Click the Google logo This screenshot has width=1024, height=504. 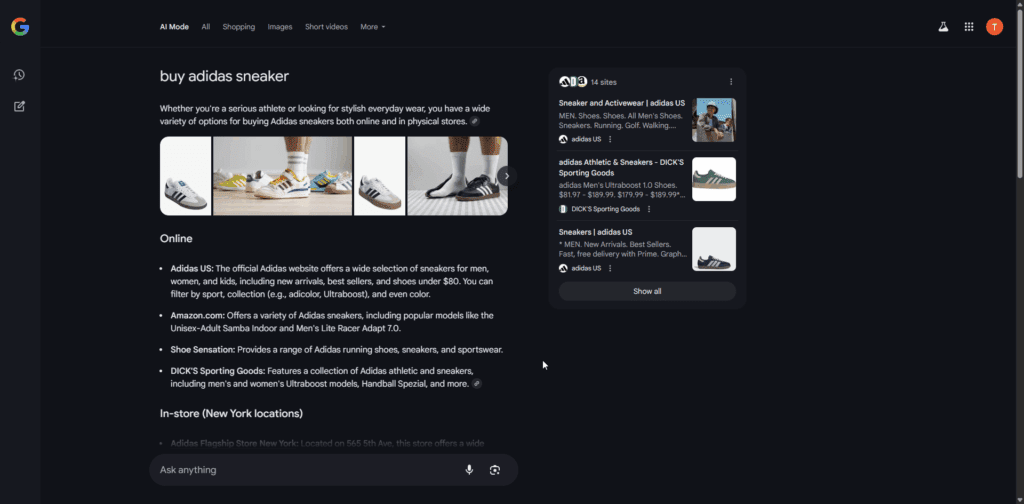tap(20, 27)
